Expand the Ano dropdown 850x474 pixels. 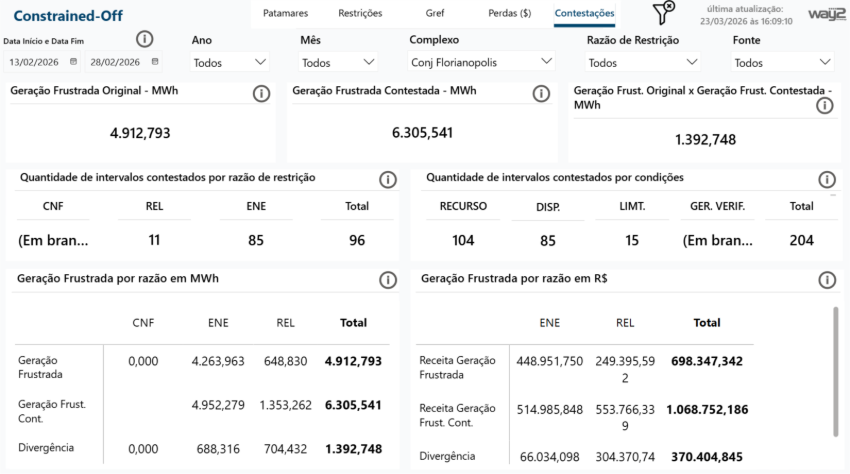pos(231,62)
